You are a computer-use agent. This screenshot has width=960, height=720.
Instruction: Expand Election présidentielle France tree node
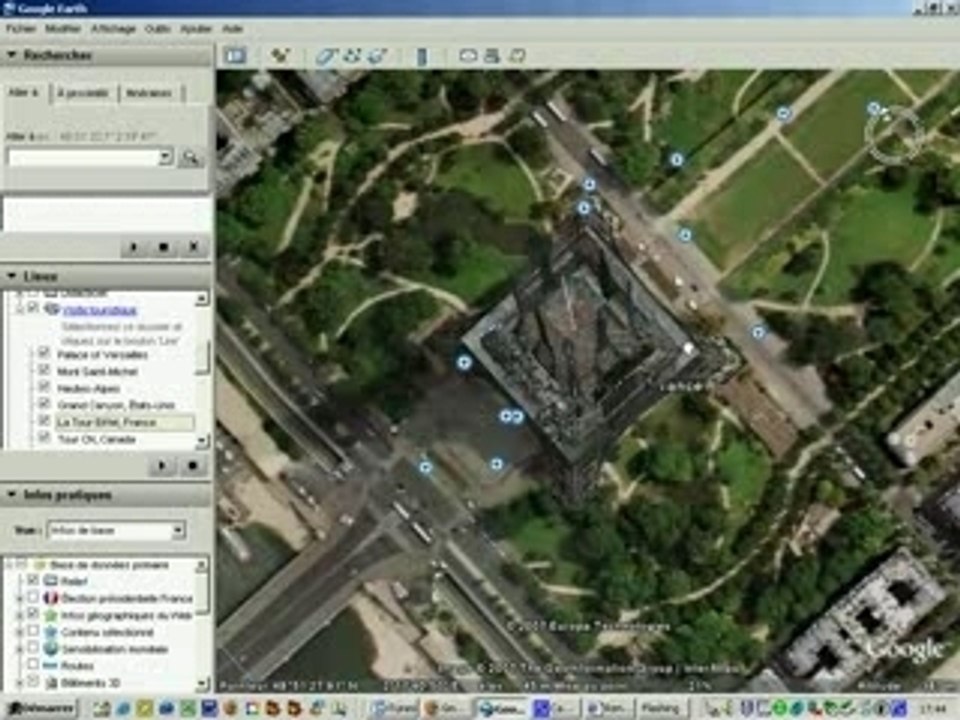coord(20,598)
